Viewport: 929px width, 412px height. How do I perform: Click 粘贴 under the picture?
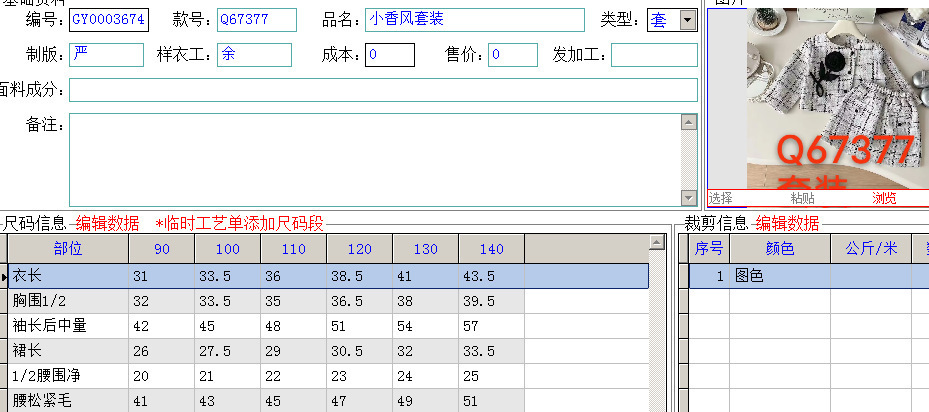click(x=802, y=198)
